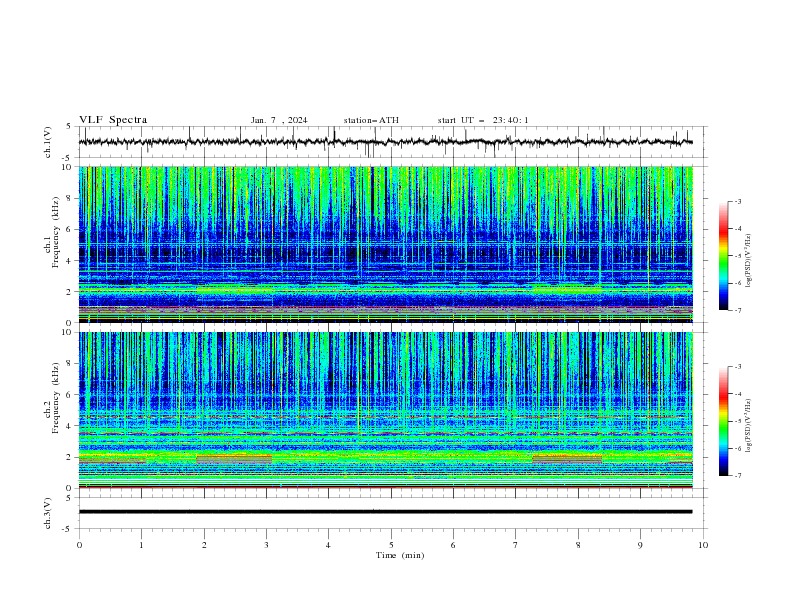Click the 'ch.1(V)' waveform axis label
Image resolution: width=792 pixels, height=612 pixels.
(x=48, y=142)
